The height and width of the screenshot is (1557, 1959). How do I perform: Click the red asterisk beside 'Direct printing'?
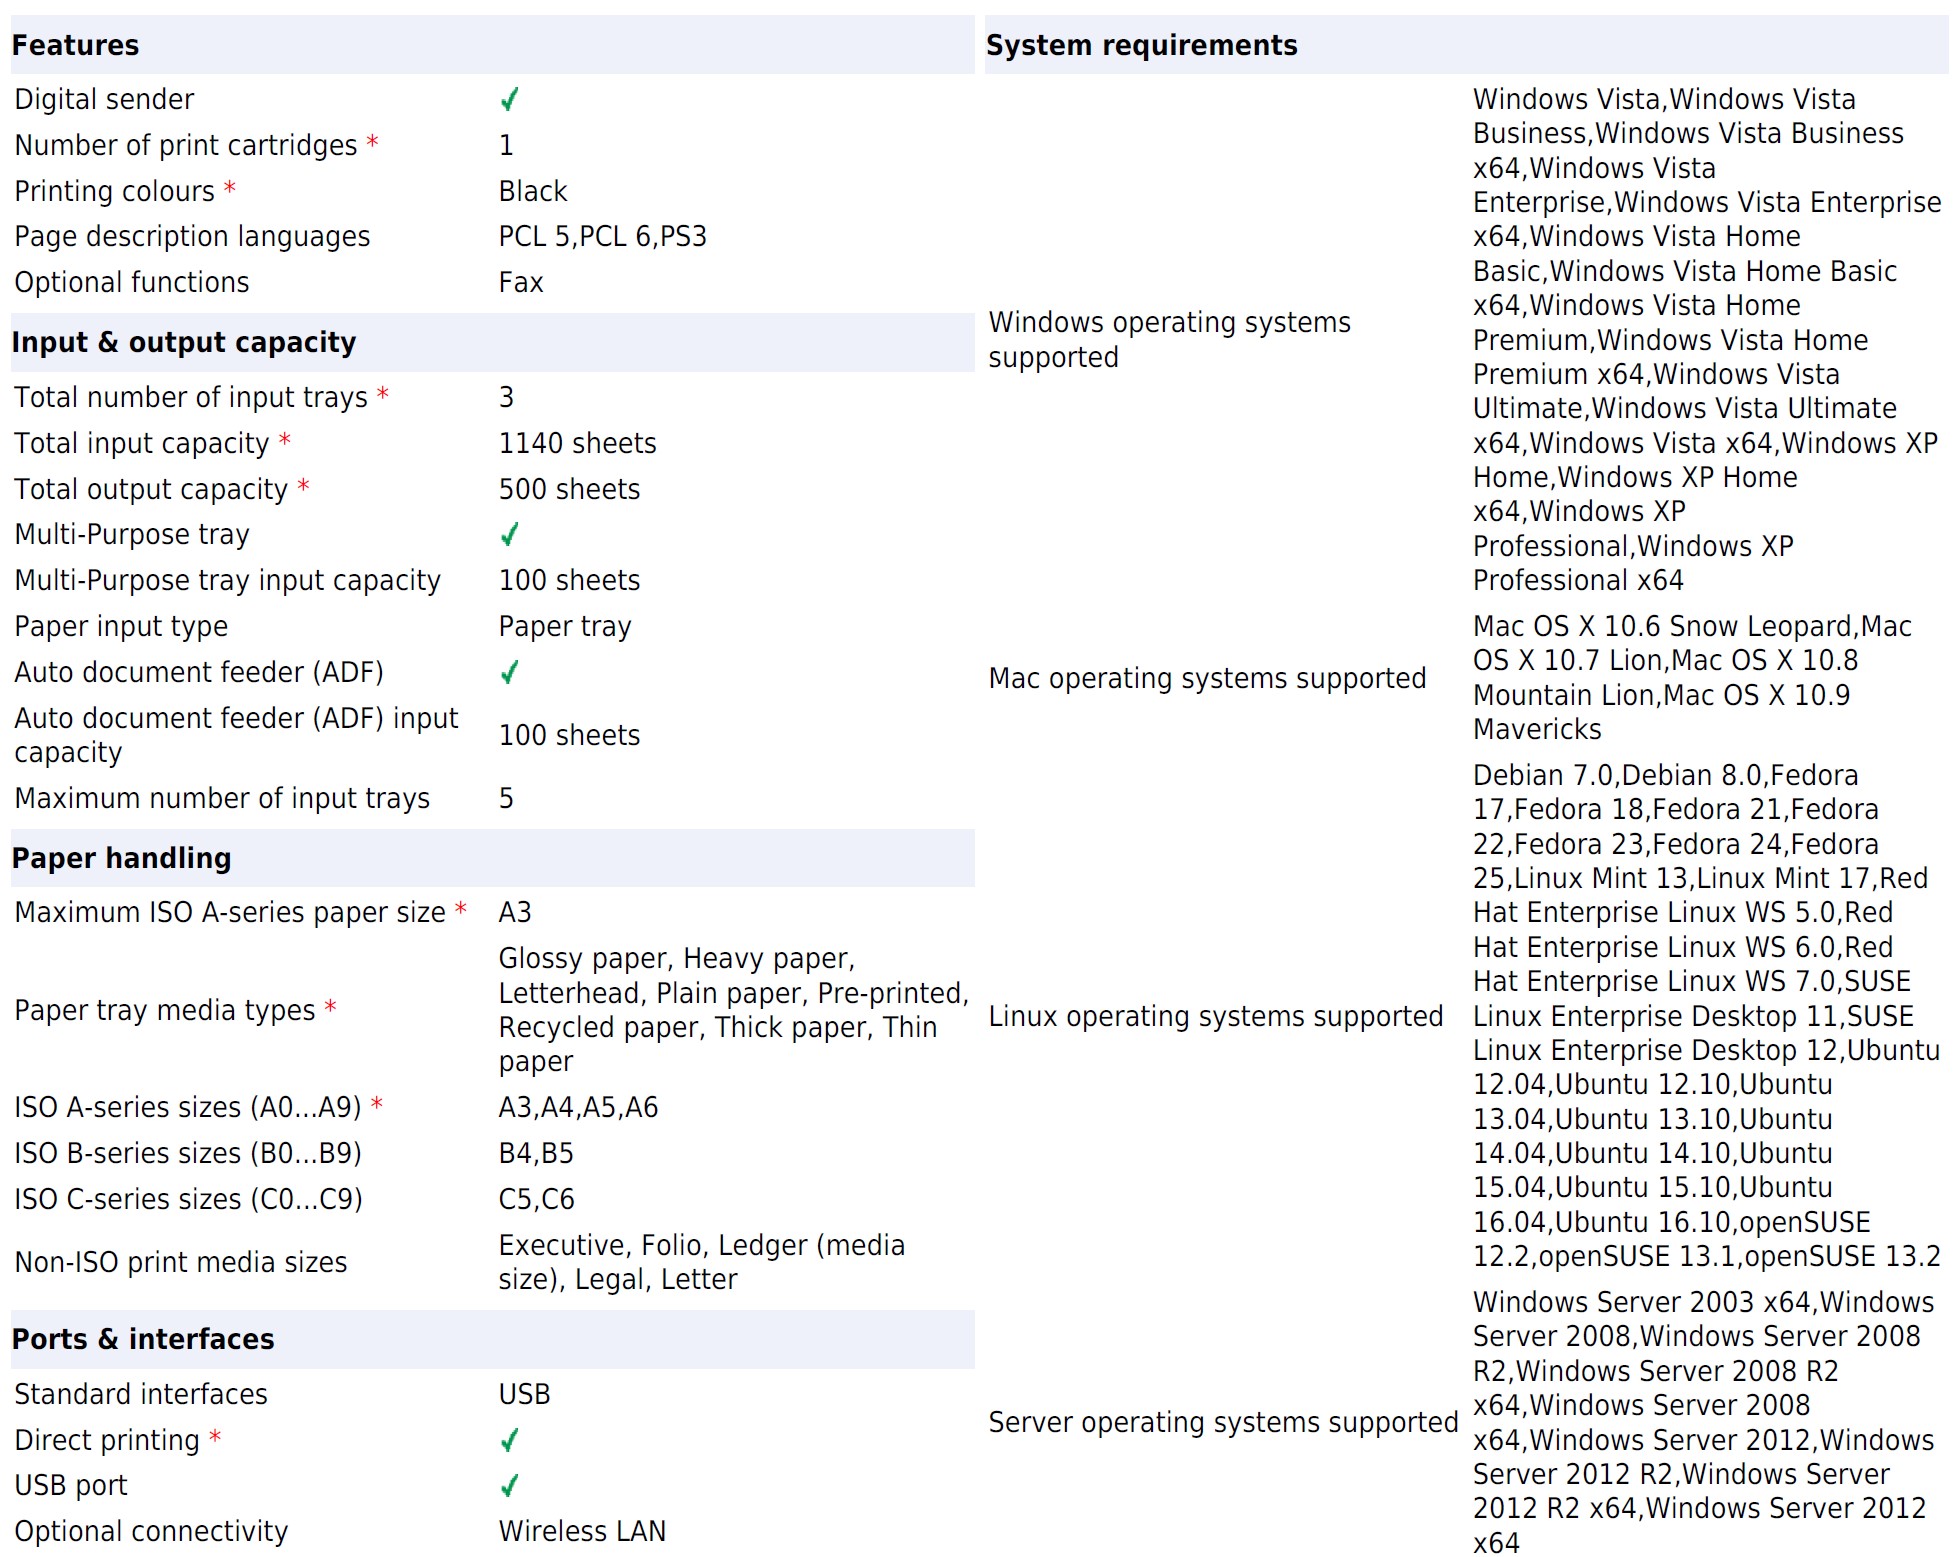215,1437
